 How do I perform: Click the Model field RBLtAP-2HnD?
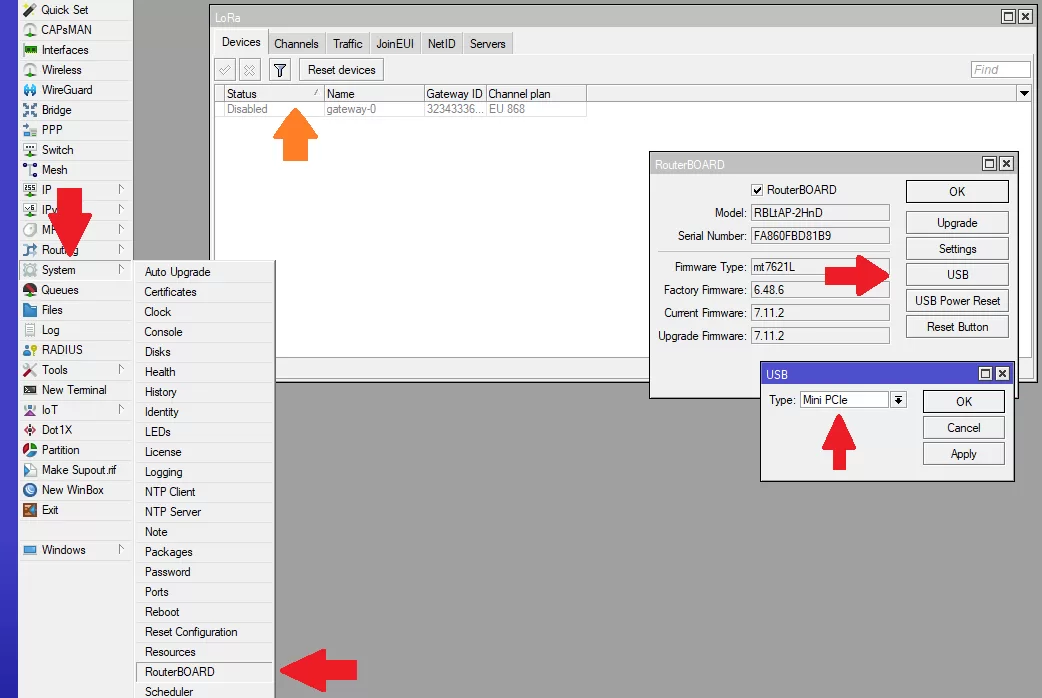tap(820, 213)
